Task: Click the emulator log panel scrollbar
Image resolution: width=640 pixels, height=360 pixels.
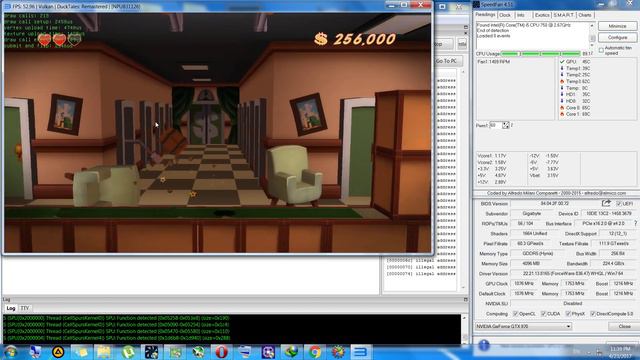Action: pyautogui.click(x=464, y=329)
